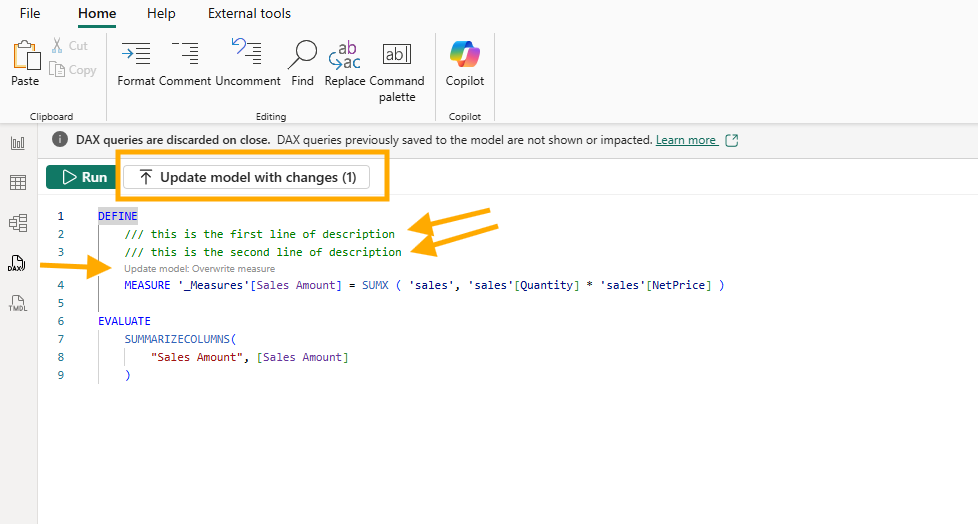Open the External tools tab
The width and height of the screenshot is (978, 524).
(x=249, y=14)
